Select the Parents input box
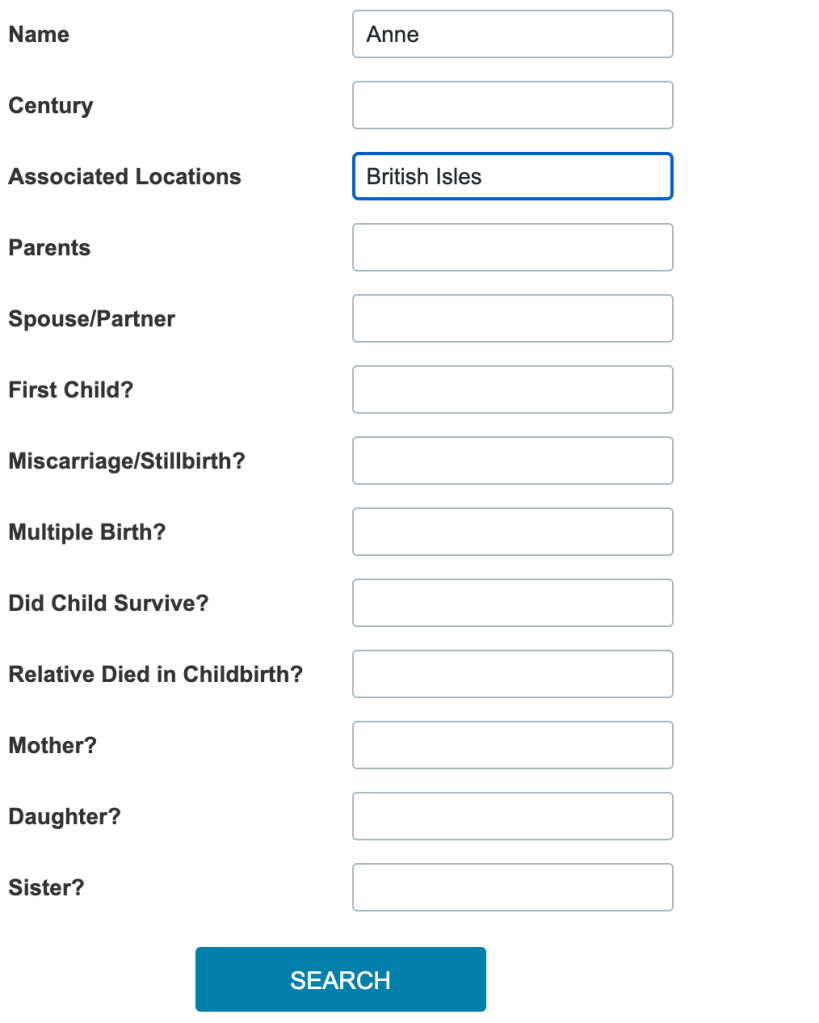 [512, 247]
